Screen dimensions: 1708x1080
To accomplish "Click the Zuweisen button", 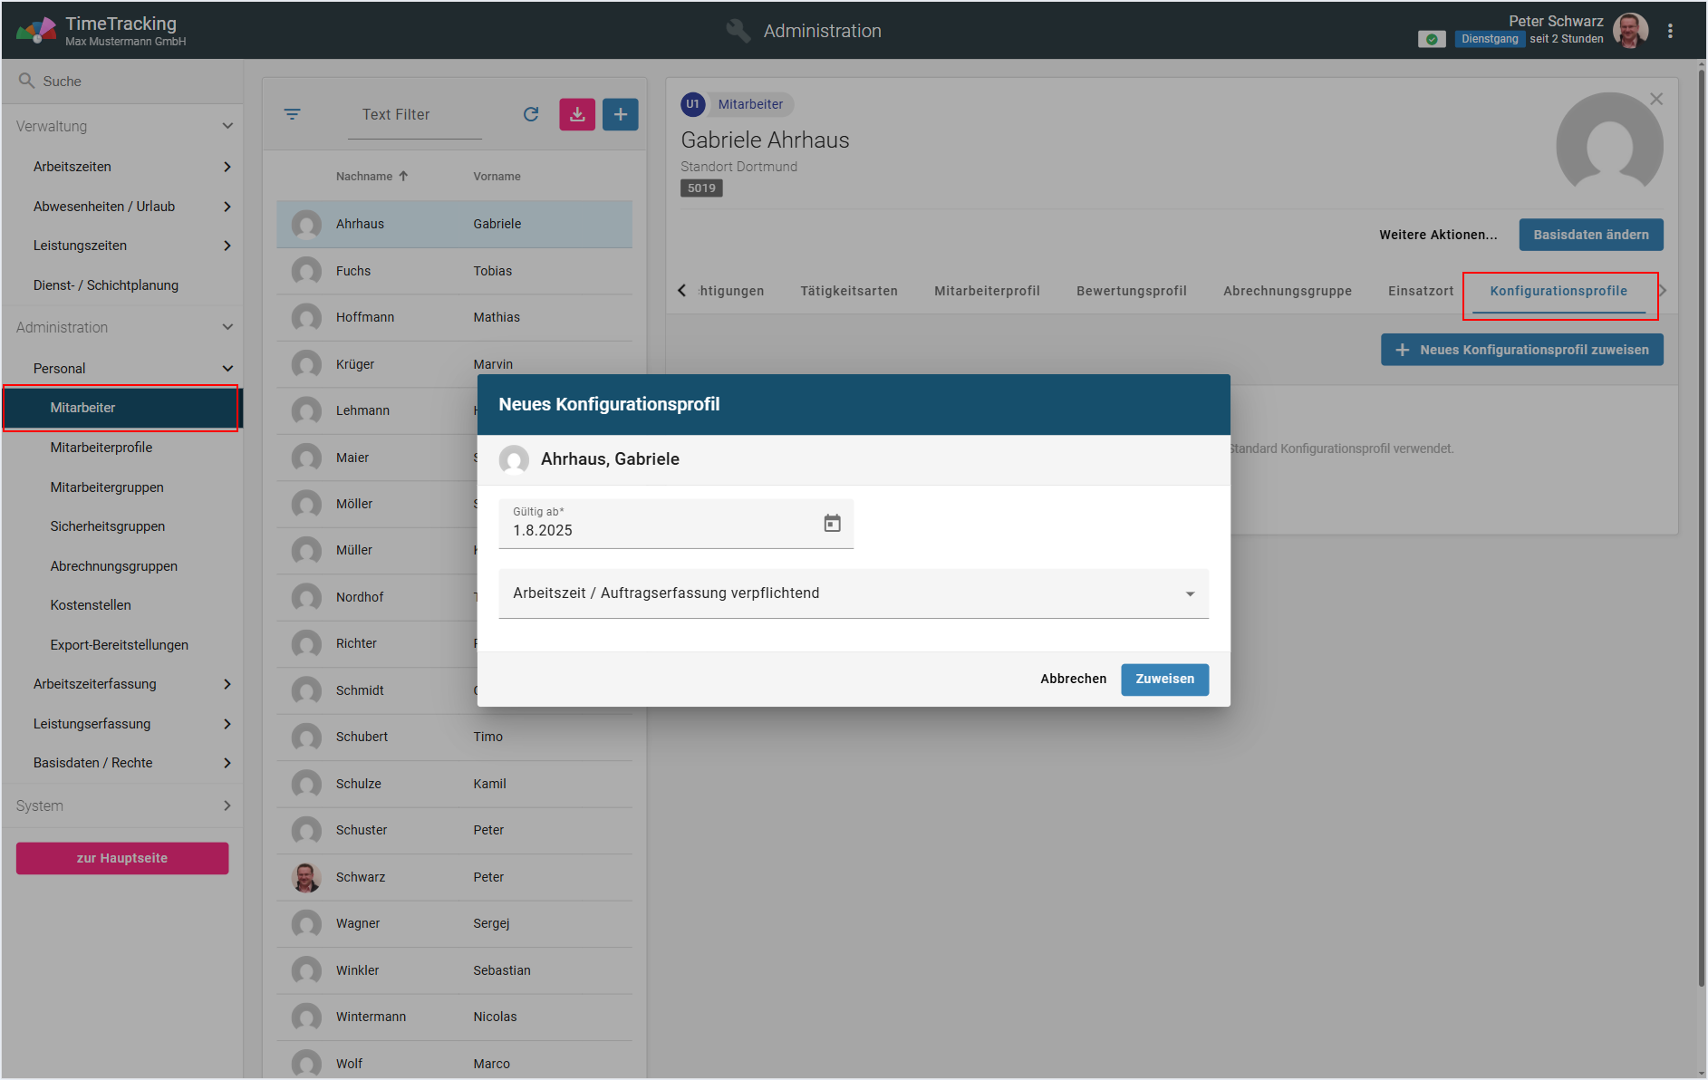I will coord(1164,679).
